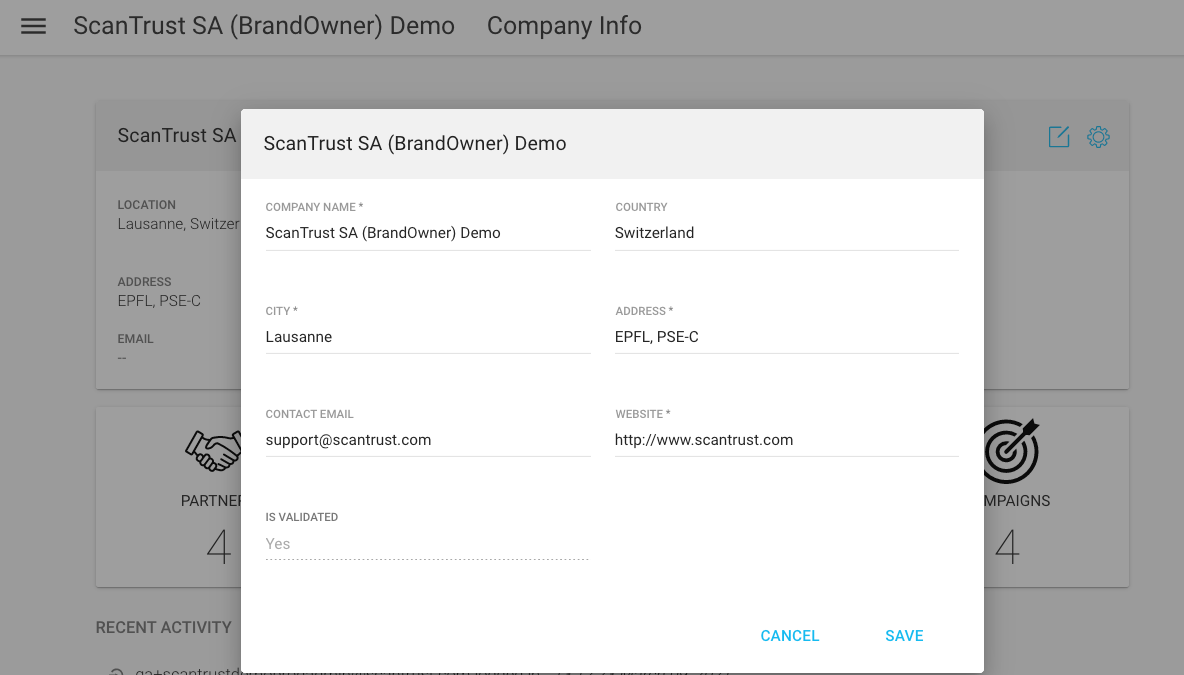Image resolution: width=1184 pixels, height=675 pixels.
Task: Click the Company Name input field
Action: [x=427, y=233]
